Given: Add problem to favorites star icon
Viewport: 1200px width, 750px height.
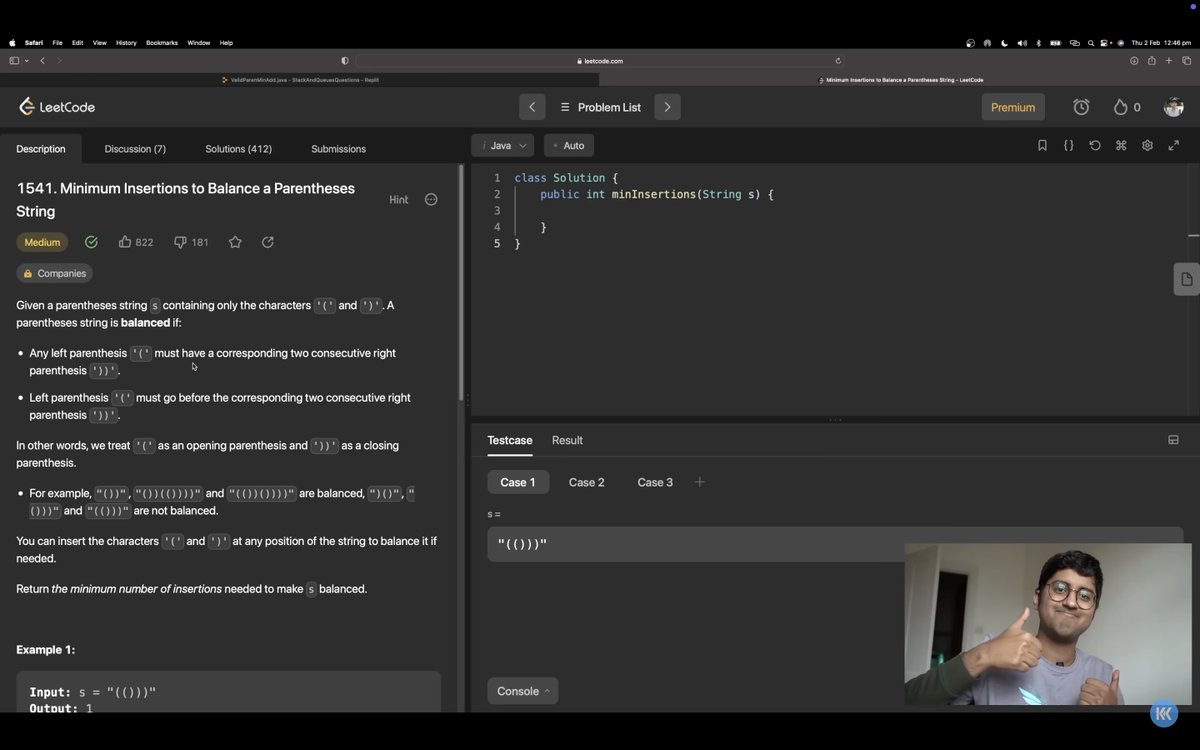Looking at the screenshot, I should [x=235, y=242].
